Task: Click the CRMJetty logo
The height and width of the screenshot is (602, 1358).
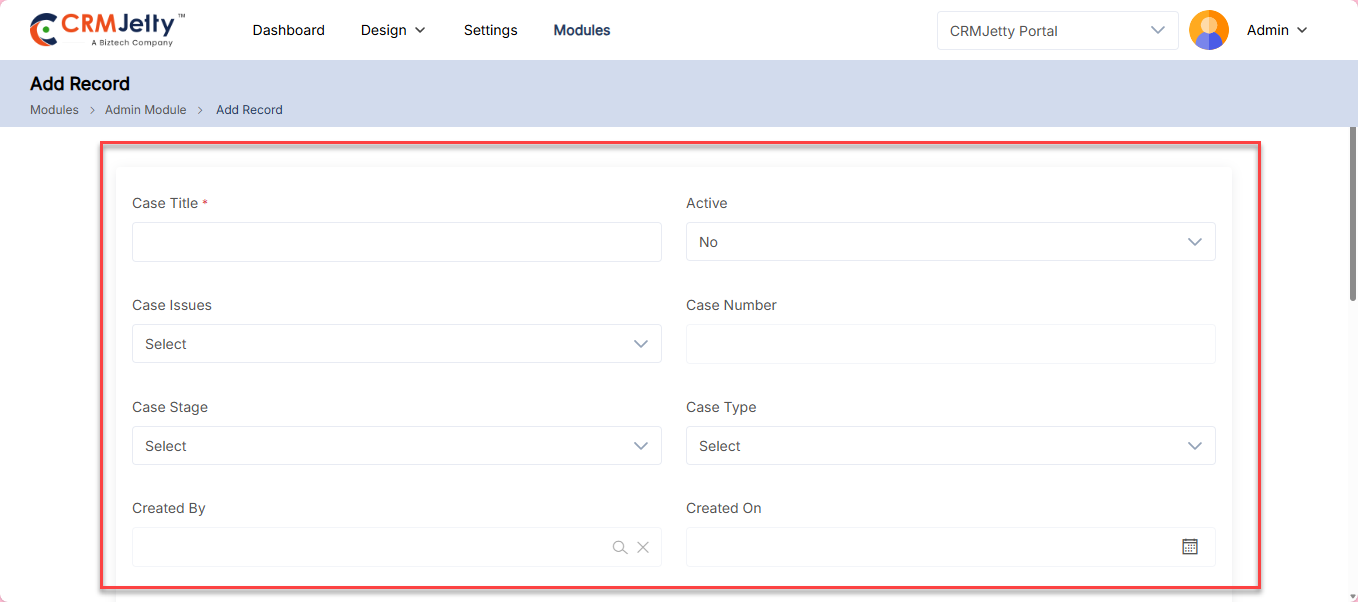Action: tap(107, 30)
